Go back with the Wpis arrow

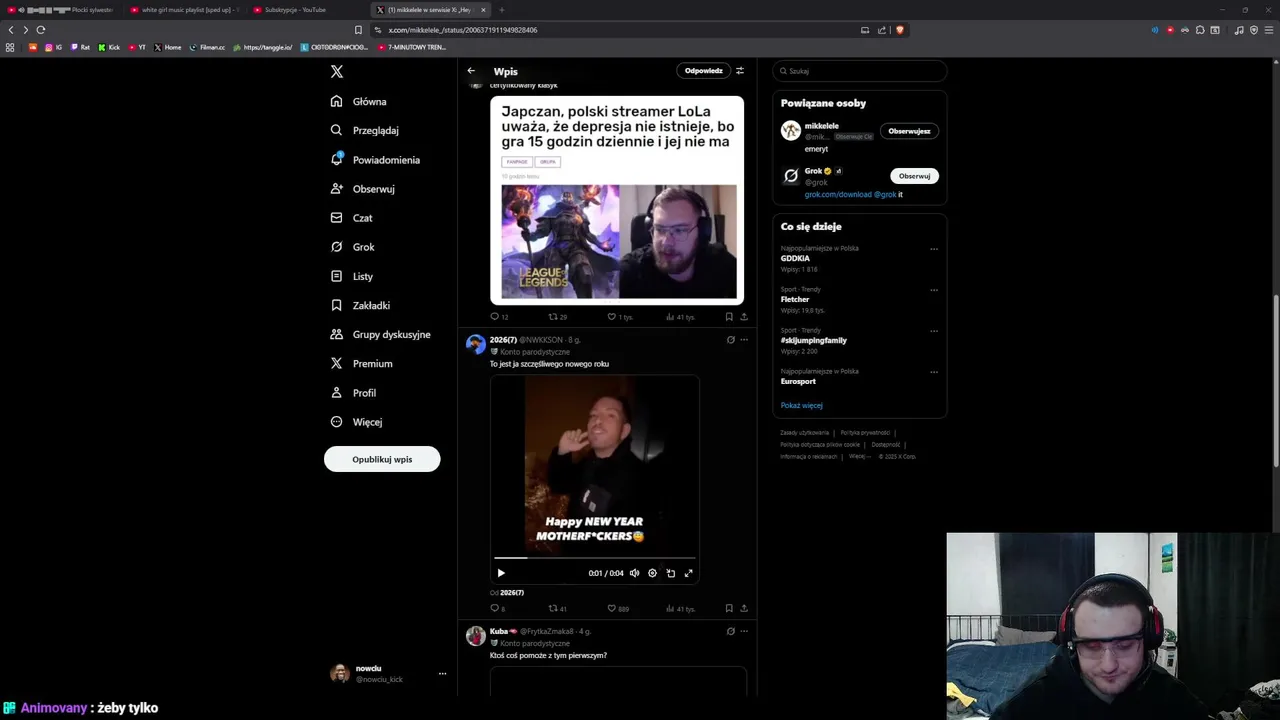click(x=471, y=71)
